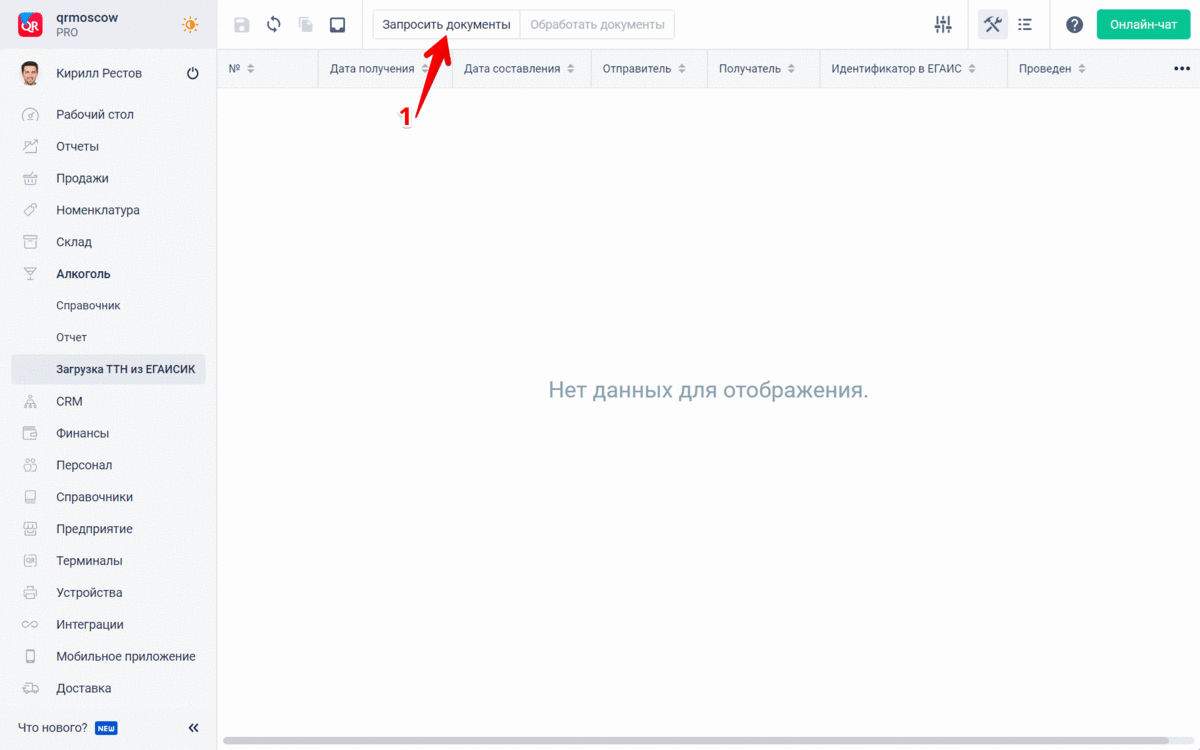The image size is (1200, 750).
Task: Click the Финансы wallet icon
Action: [x=30, y=433]
